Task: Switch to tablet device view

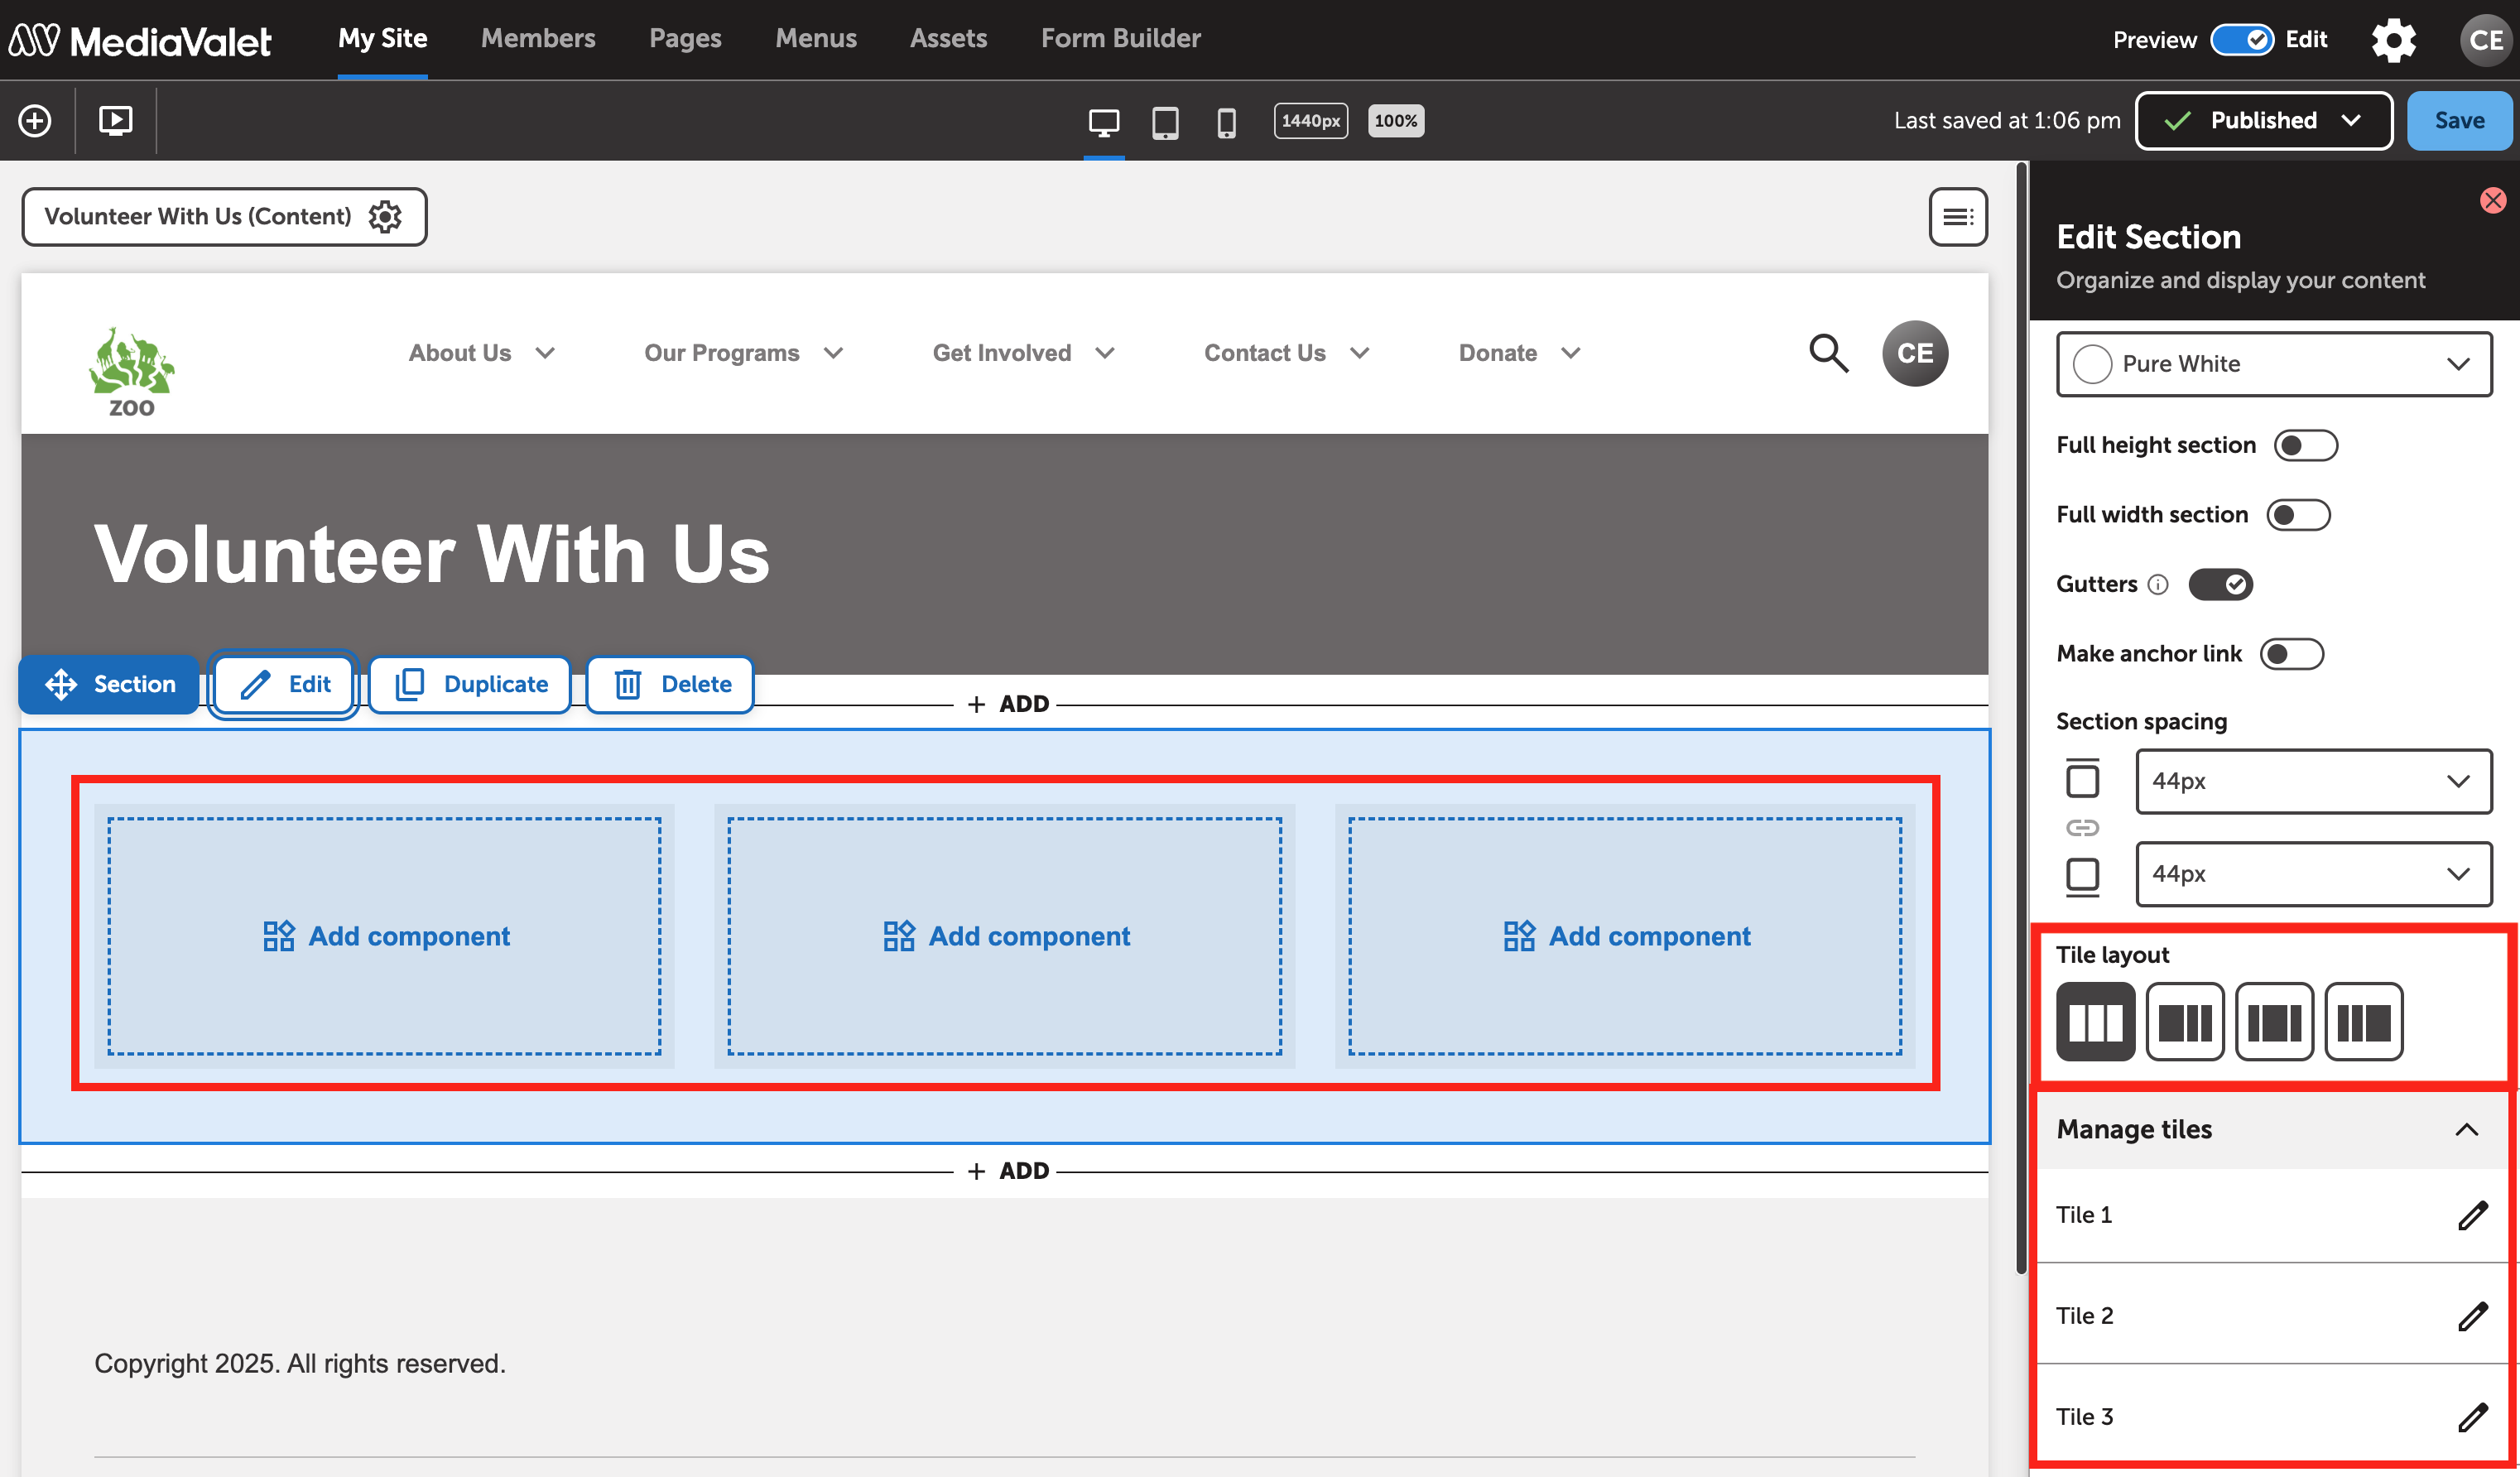Action: tap(1165, 122)
